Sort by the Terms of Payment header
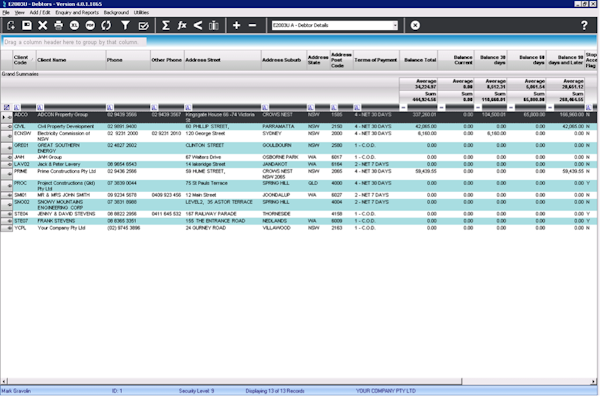 pyautogui.click(x=376, y=60)
